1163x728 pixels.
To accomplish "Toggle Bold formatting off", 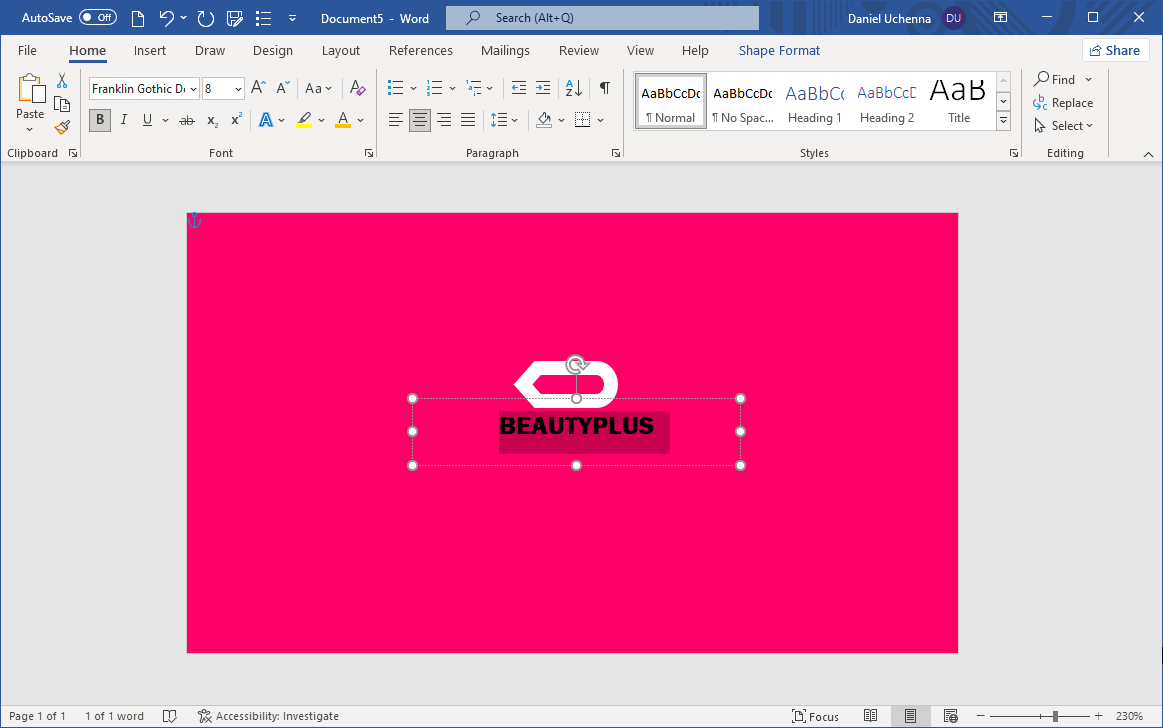I will pyautogui.click(x=99, y=120).
